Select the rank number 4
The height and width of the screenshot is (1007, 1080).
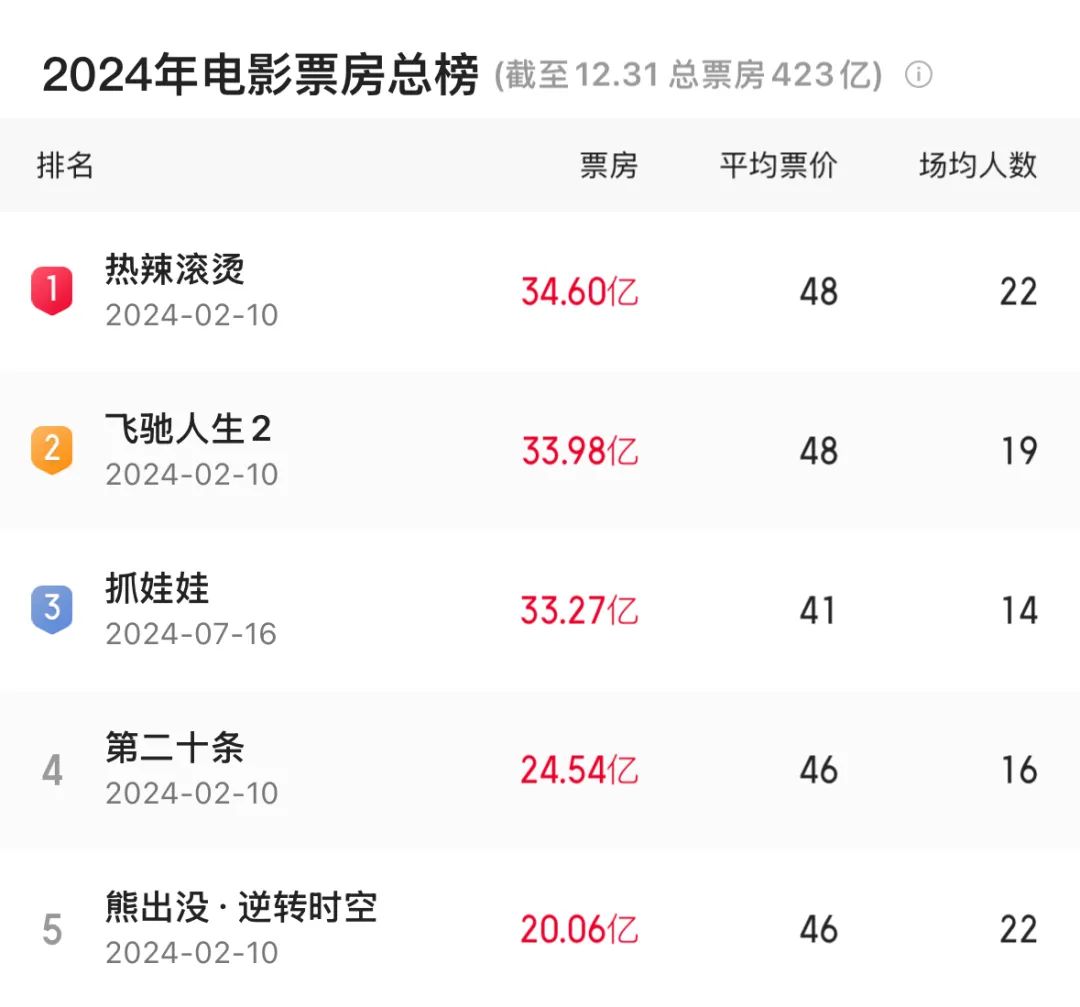52,769
